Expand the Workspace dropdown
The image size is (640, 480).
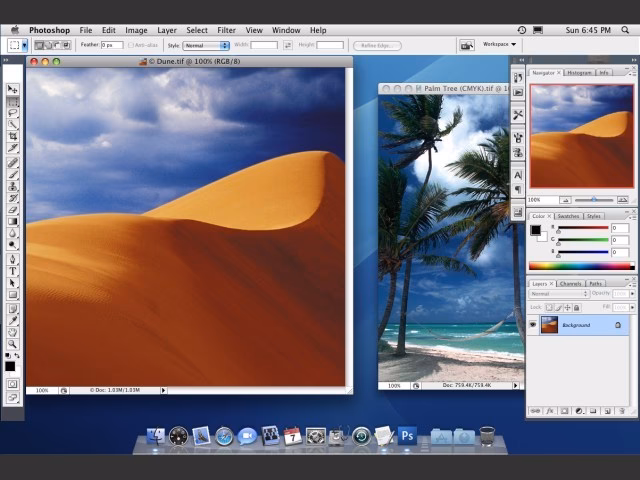500,44
